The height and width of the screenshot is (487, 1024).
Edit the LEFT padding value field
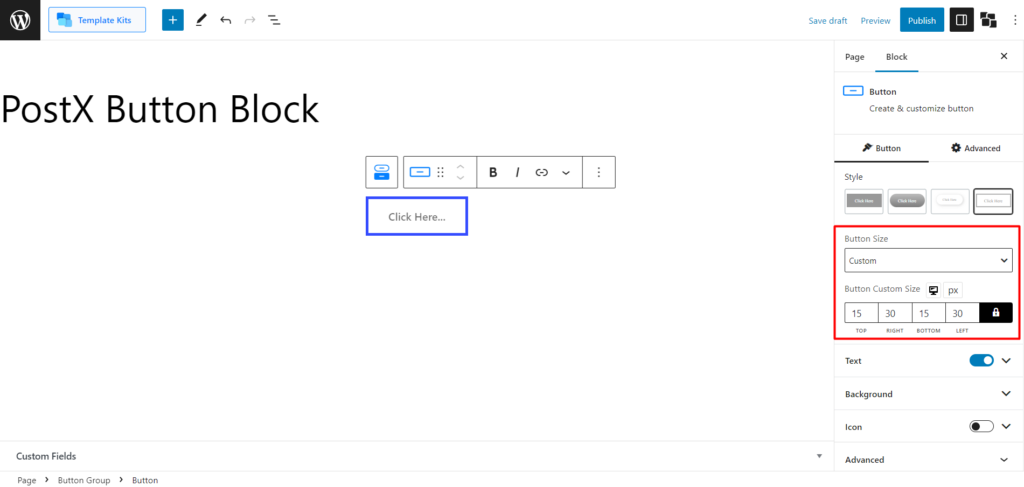coord(963,313)
